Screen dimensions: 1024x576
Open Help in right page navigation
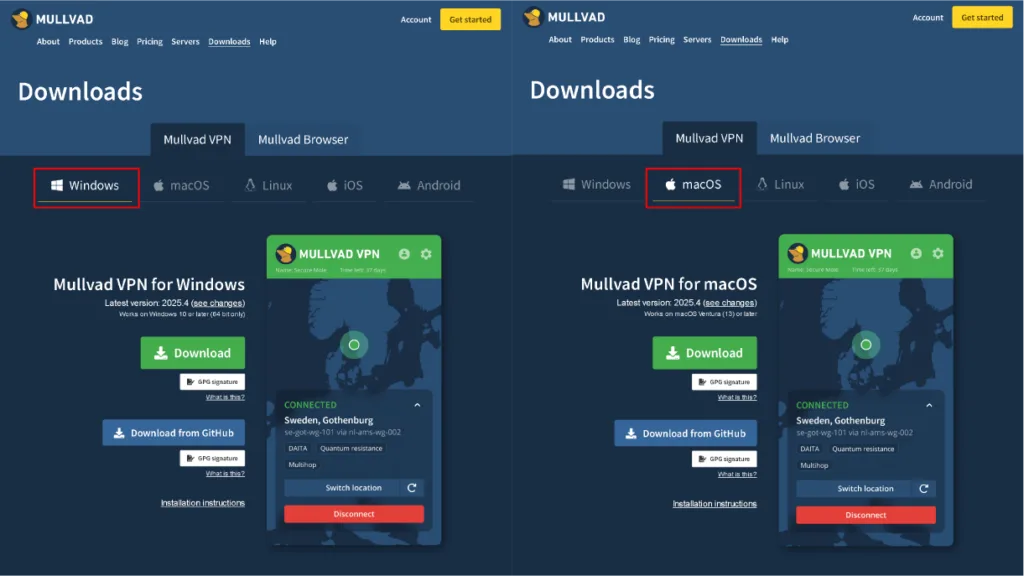[780, 39]
